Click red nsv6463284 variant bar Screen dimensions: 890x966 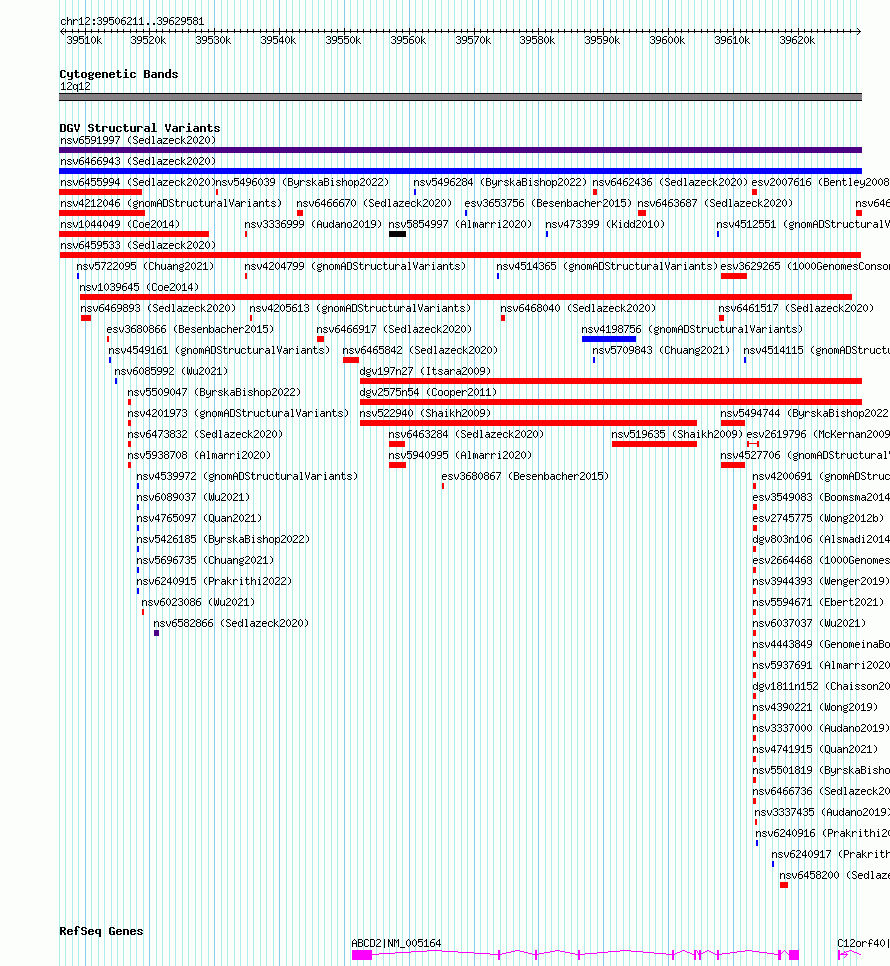pyautogui.click(x=397, y=444)
